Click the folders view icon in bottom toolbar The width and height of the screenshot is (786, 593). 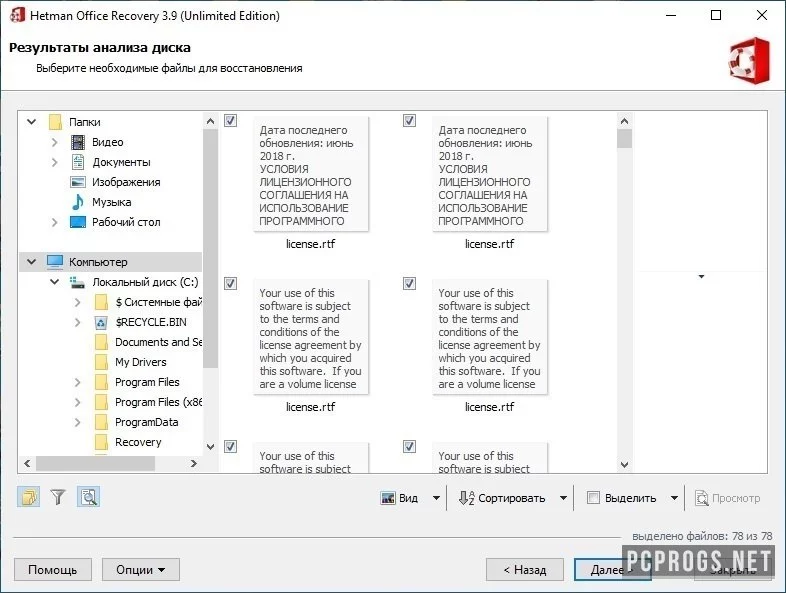[x=29, y=497]
